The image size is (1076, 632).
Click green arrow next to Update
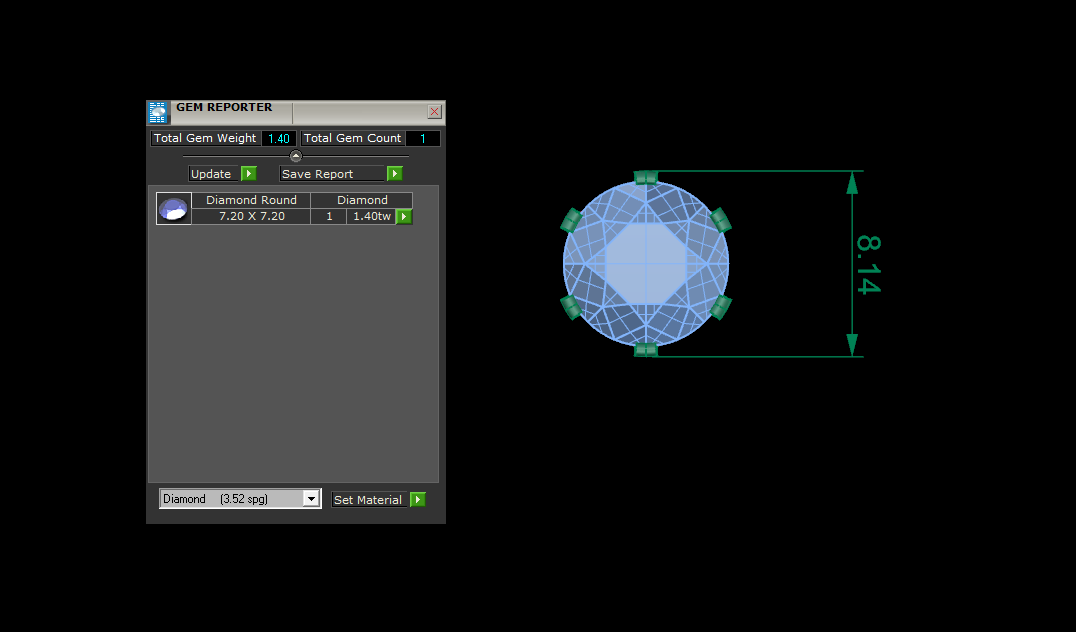(249, 174)
